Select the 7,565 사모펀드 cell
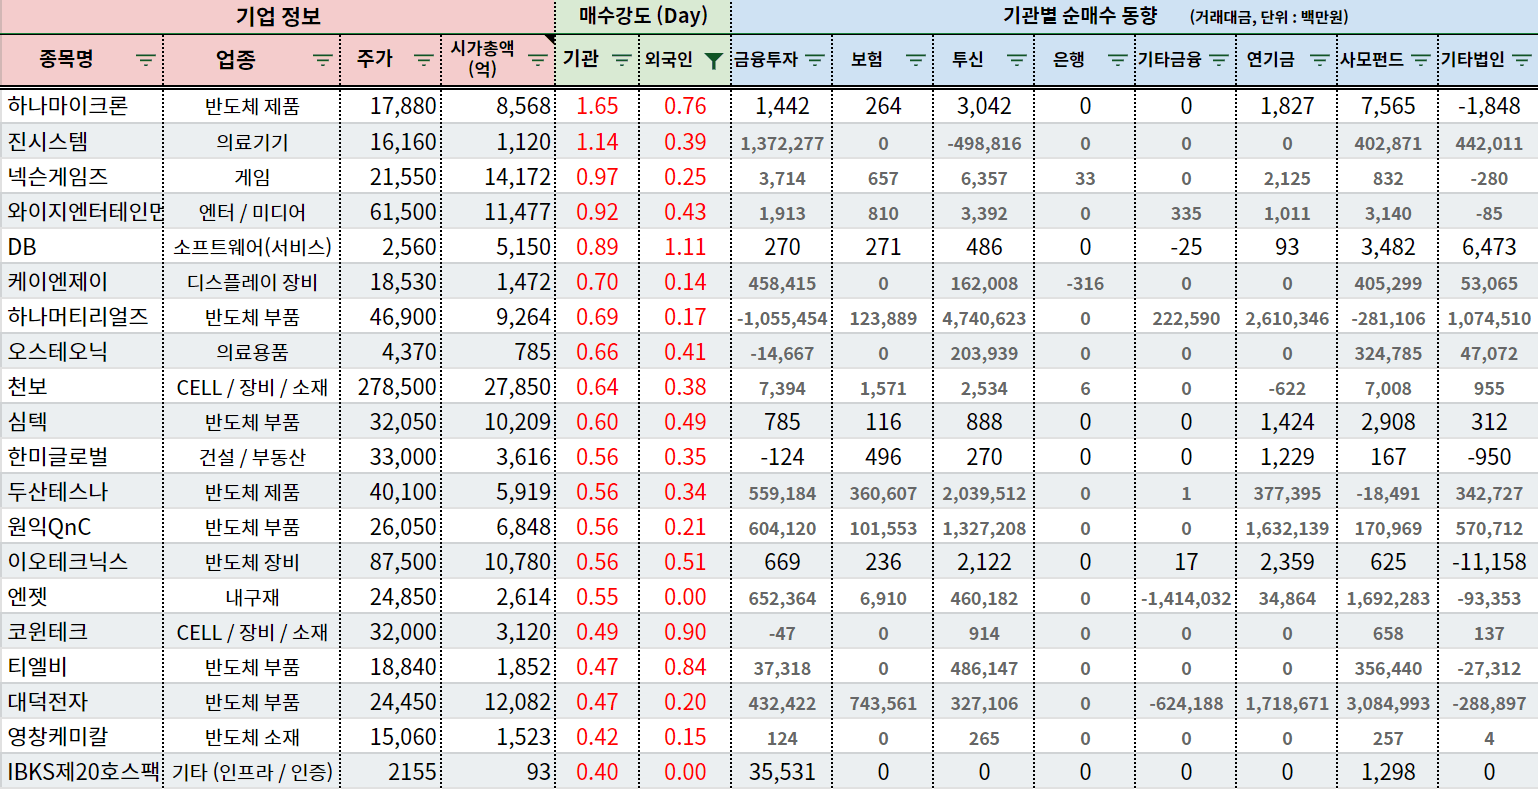This screenshot has width=1538, height=789. (1388, 106)
